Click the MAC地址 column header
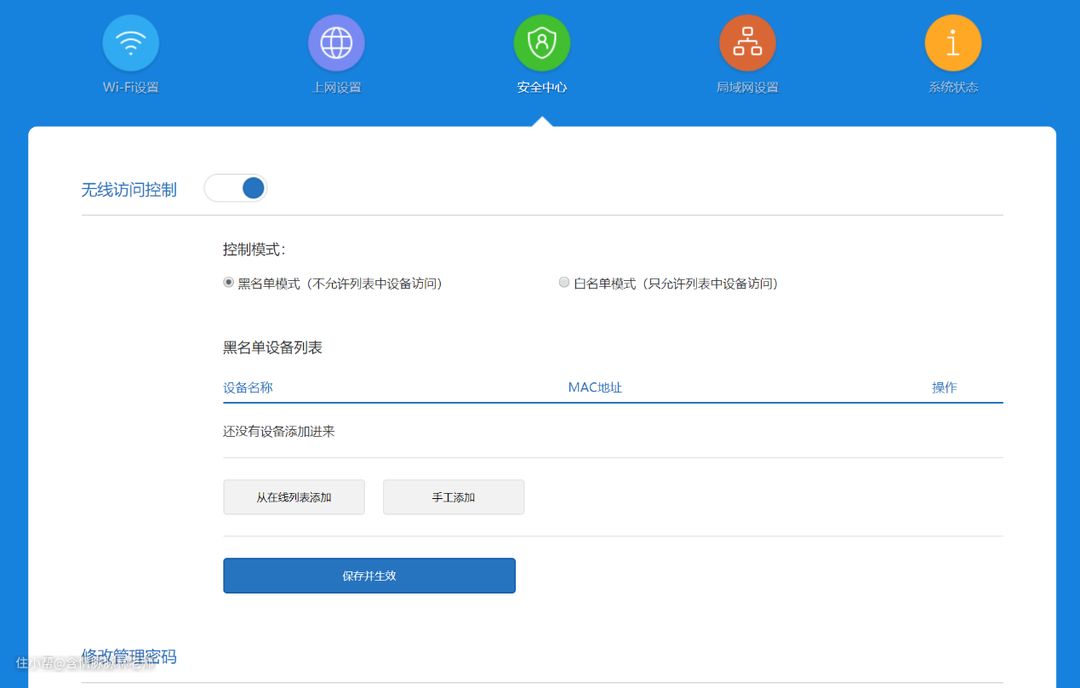 pos(595,388)
